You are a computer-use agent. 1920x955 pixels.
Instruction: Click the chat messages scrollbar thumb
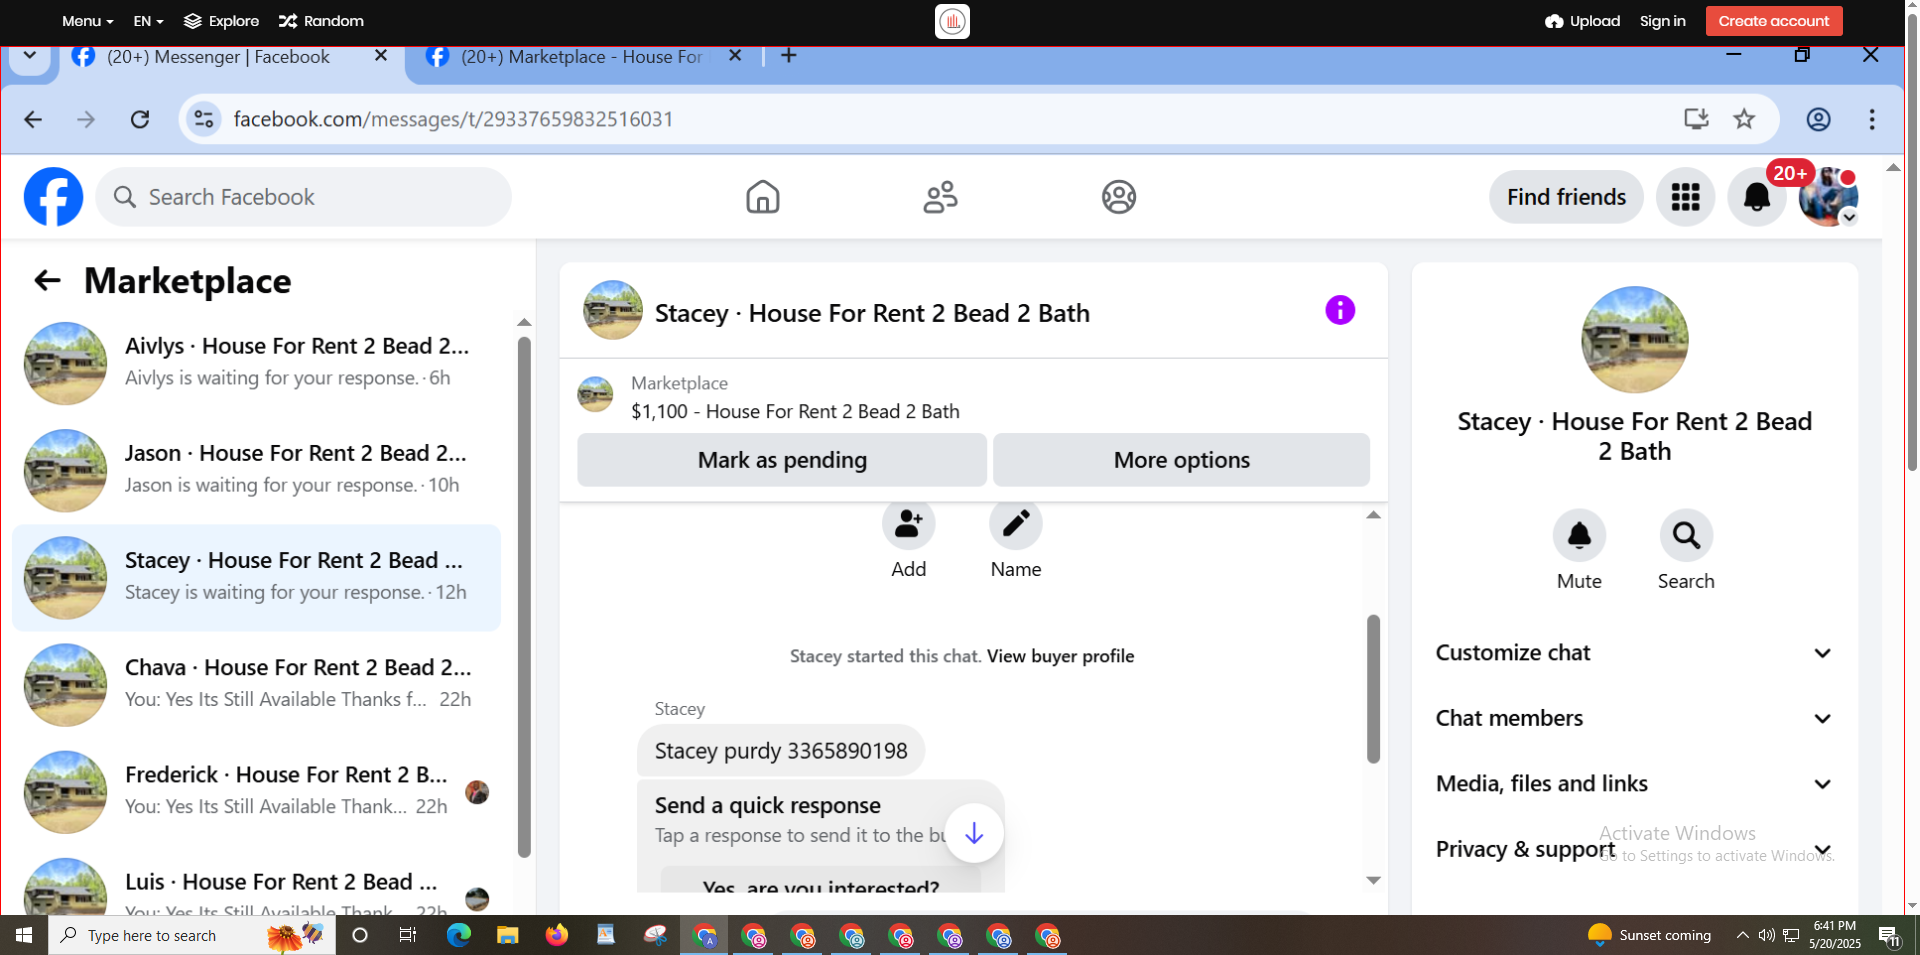pos(1373,689)
